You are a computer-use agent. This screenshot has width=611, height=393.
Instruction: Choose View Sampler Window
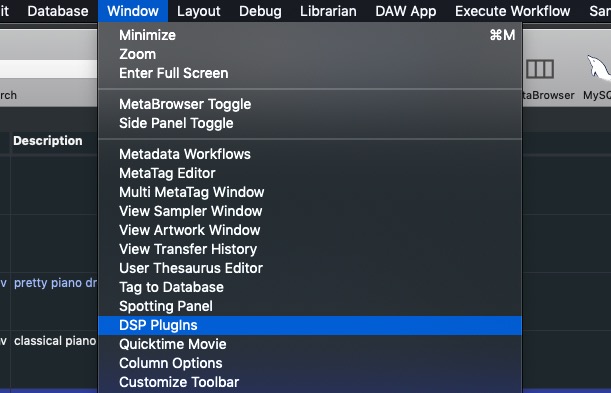310,211
